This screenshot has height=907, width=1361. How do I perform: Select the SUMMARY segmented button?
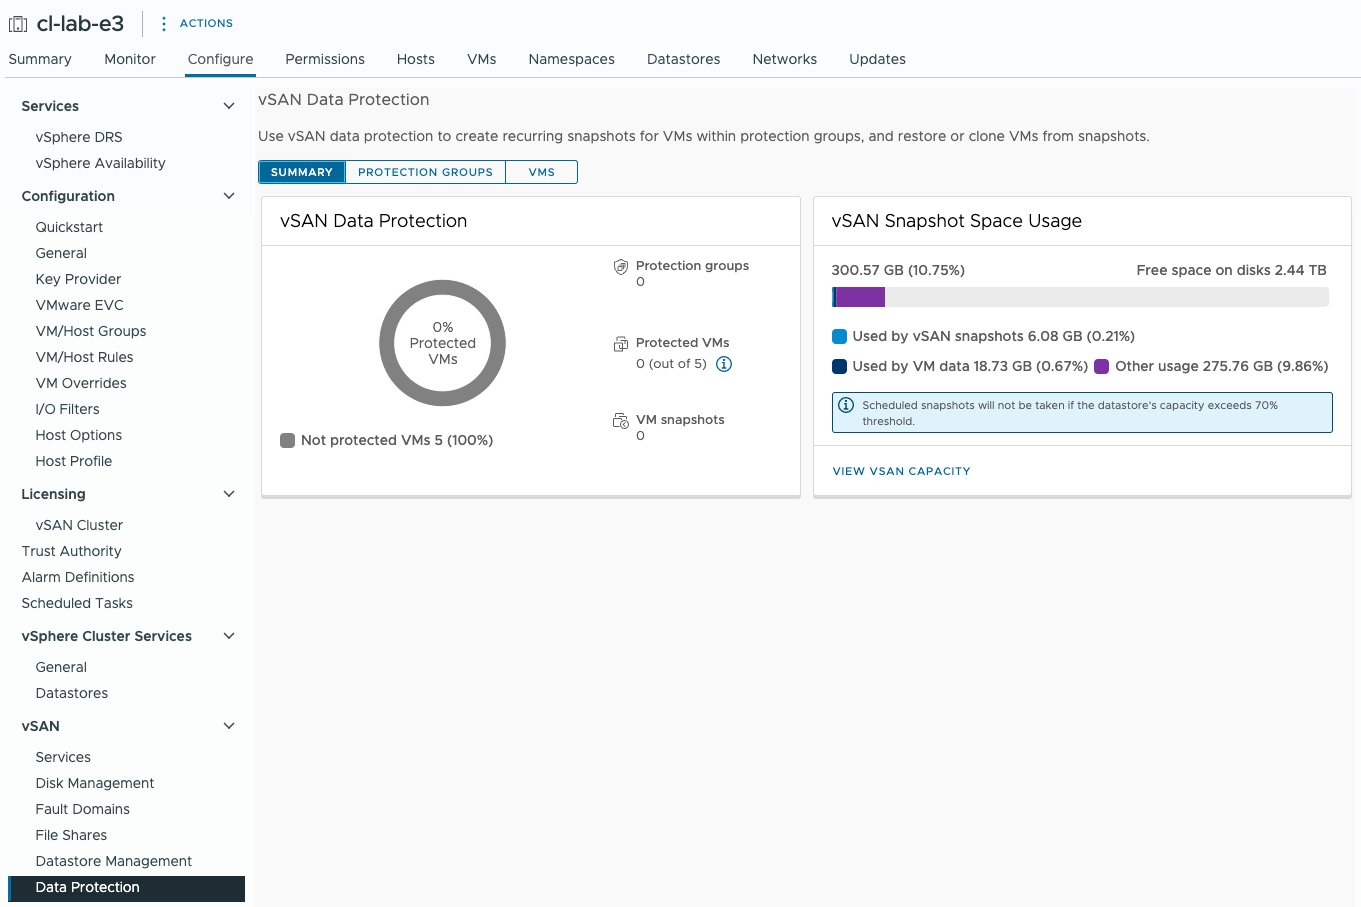pos(302,172)
